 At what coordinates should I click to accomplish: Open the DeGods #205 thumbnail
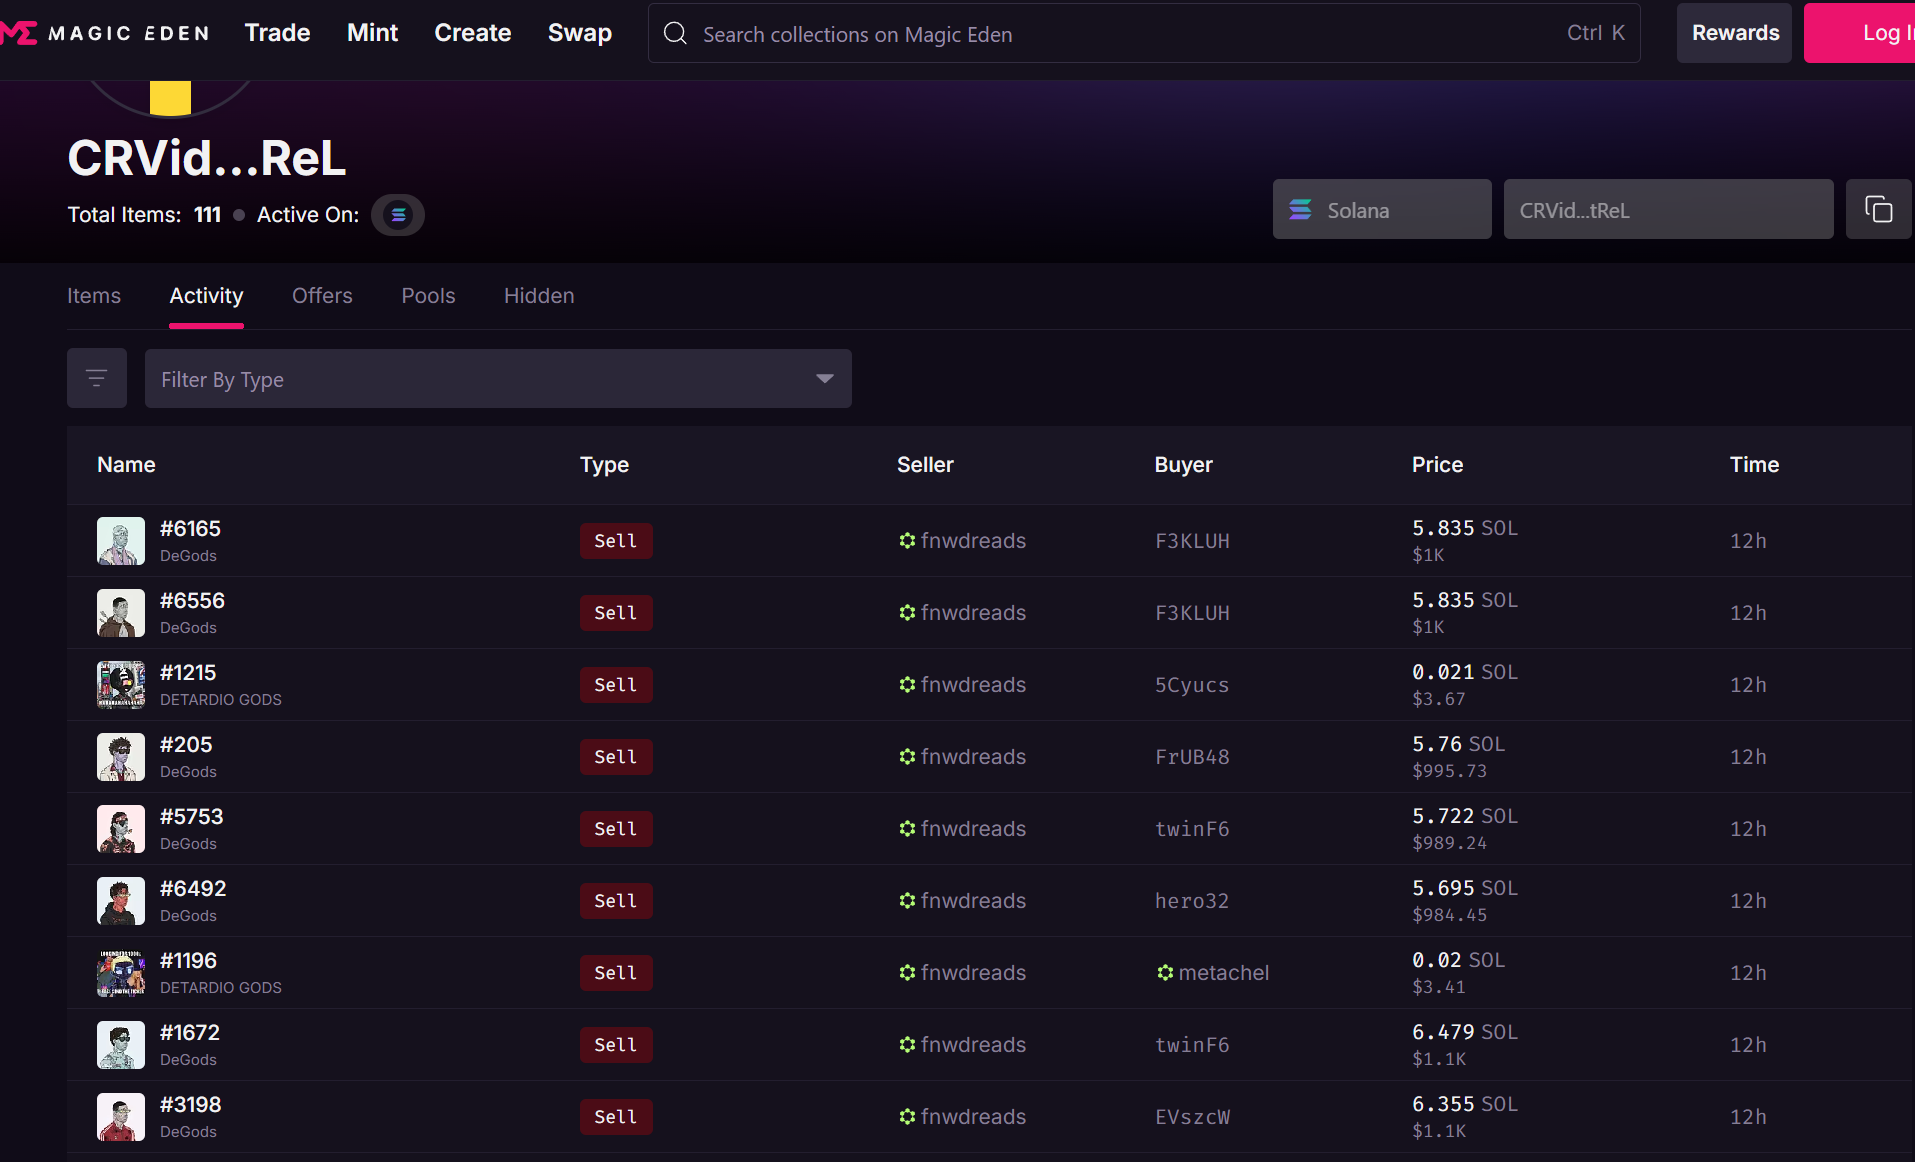[x=121, y=757]
